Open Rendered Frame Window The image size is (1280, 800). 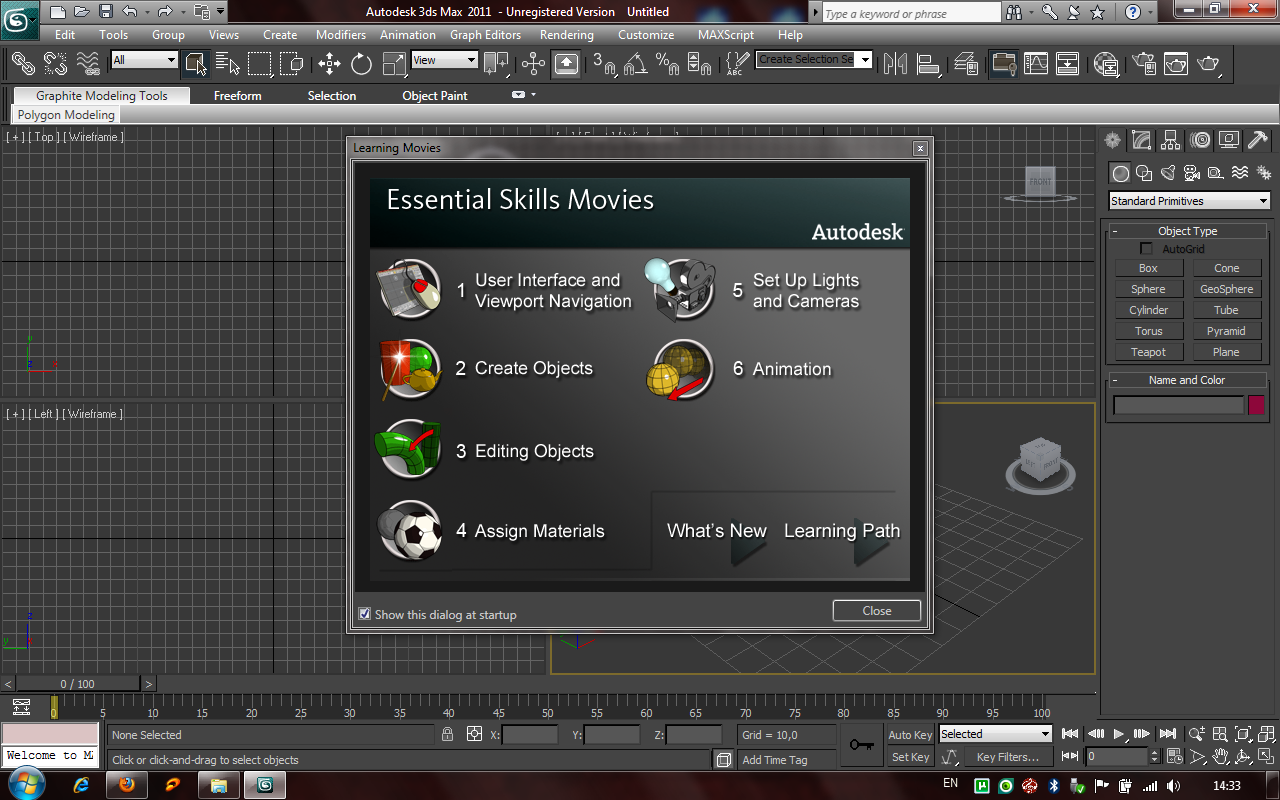[x=1177, y=63]
